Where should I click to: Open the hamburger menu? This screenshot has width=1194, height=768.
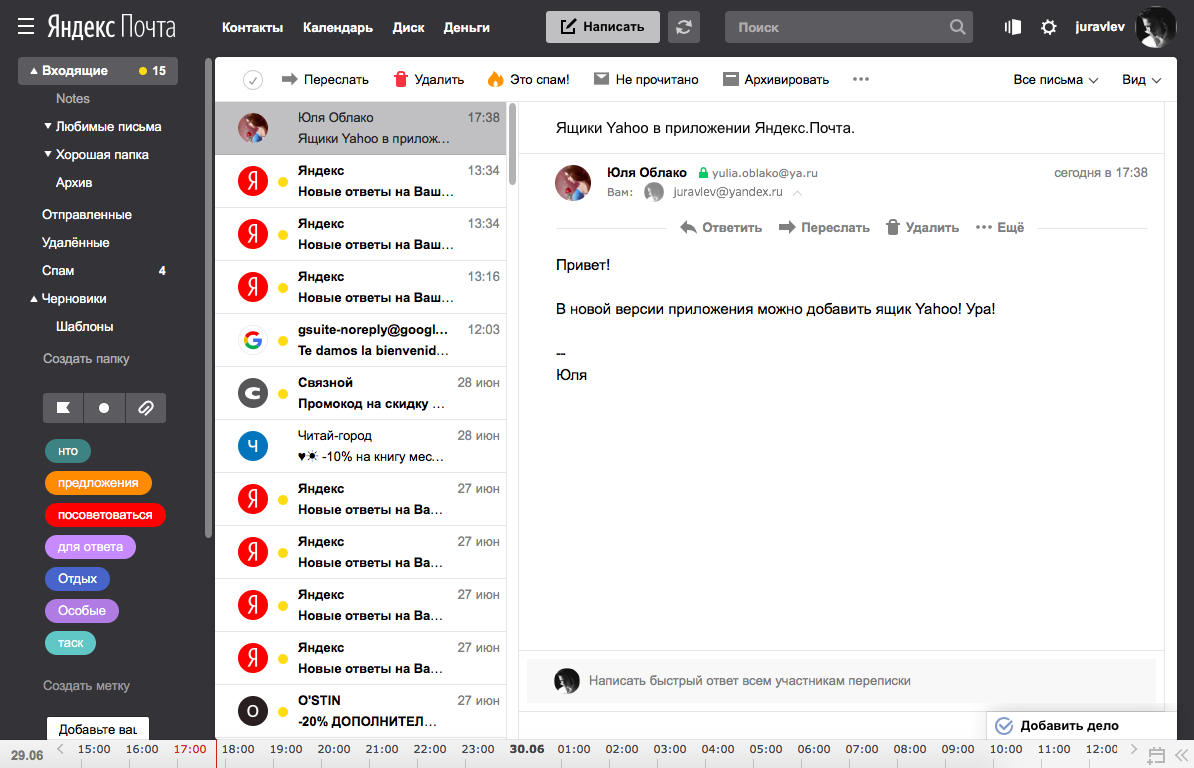(x=26, y=27)
